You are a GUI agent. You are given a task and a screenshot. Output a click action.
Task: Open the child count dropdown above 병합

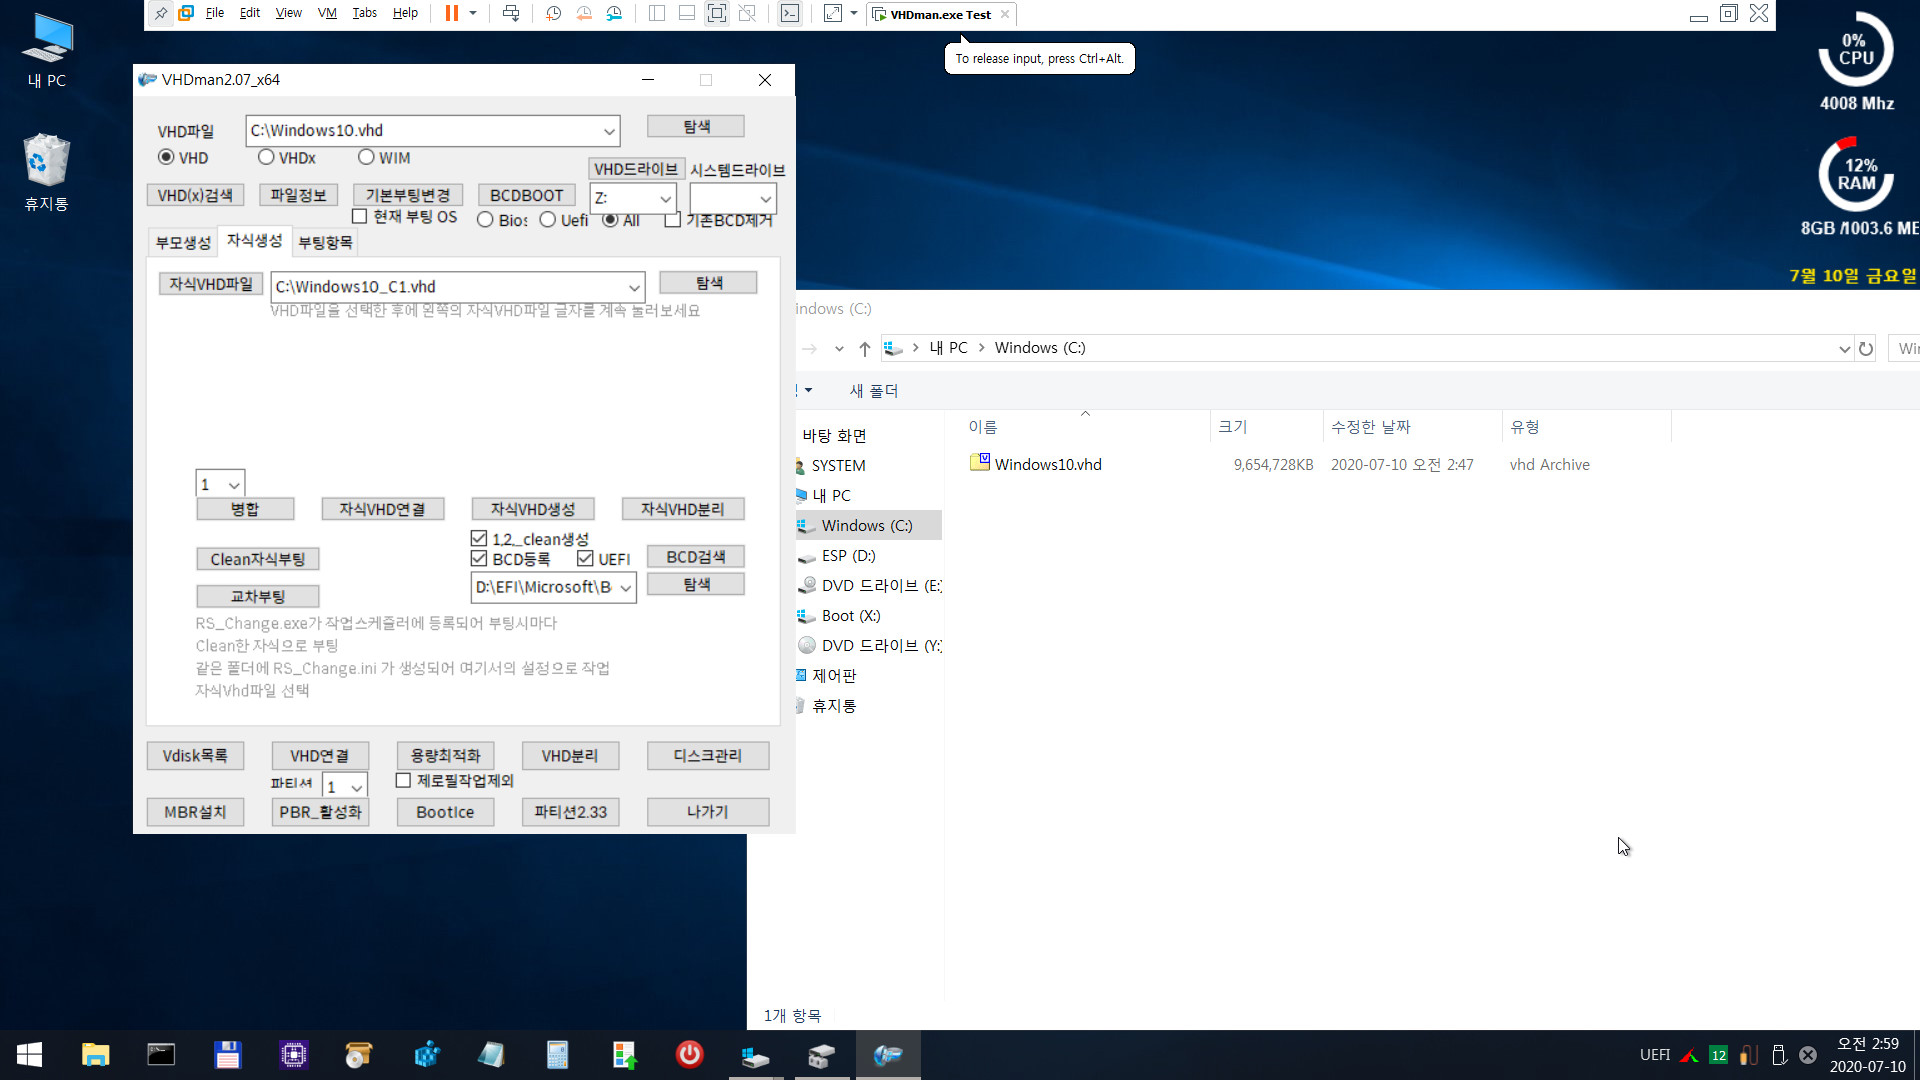pyautogui.click(x=234, y=484)
